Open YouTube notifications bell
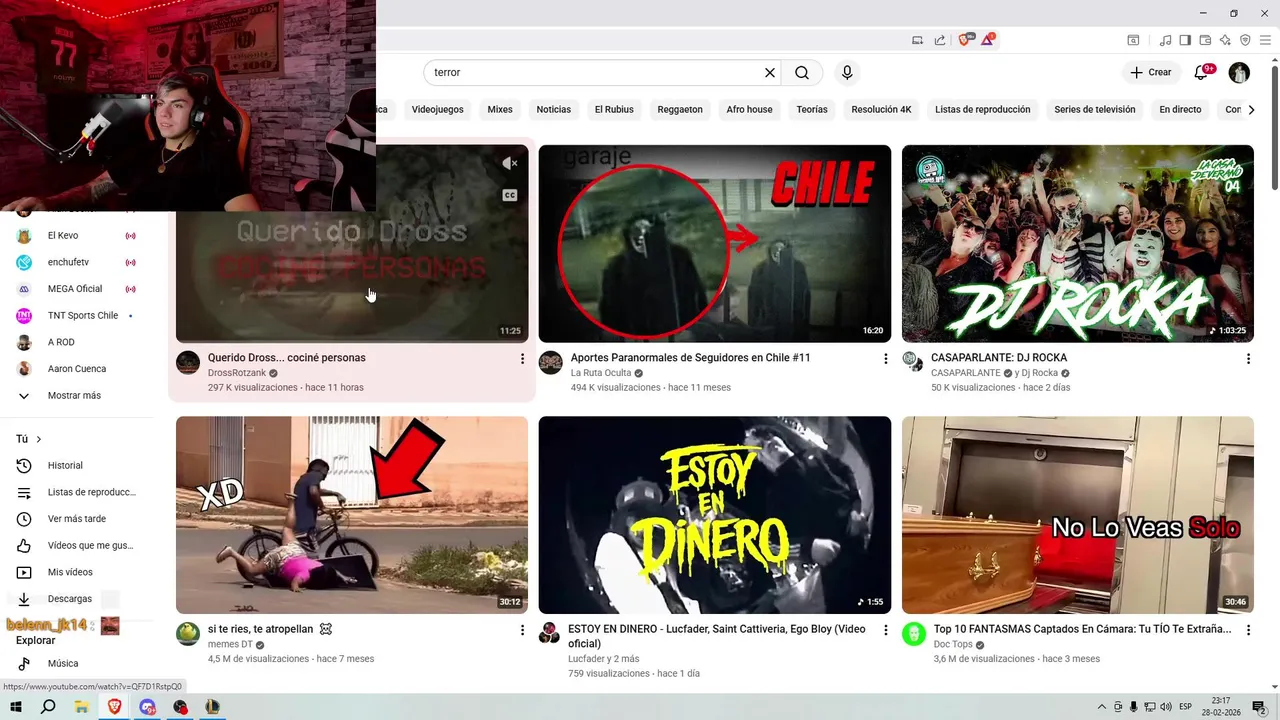Screen dimensions: 1280x720 pyautogui.click(x=1202, y=72)
